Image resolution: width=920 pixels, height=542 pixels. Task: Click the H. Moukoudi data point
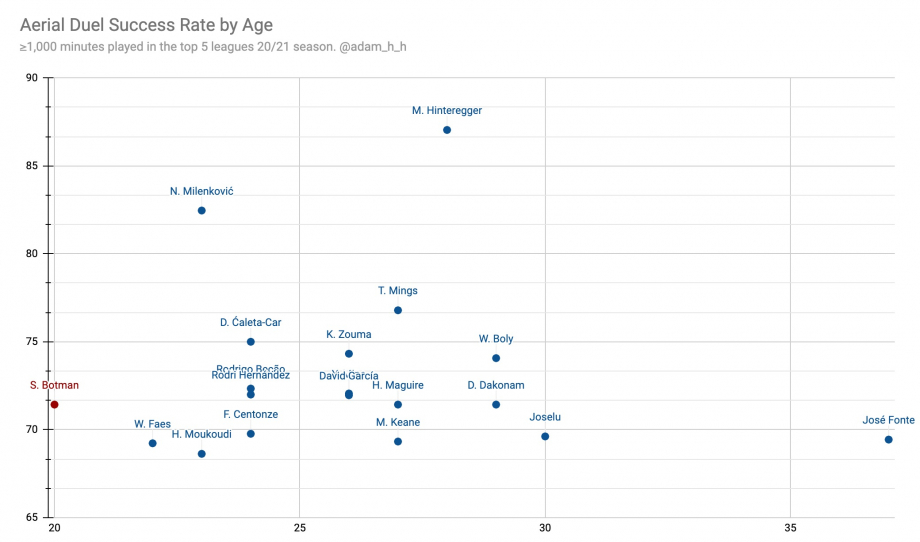pyautogui.click(x=201, y=454)
